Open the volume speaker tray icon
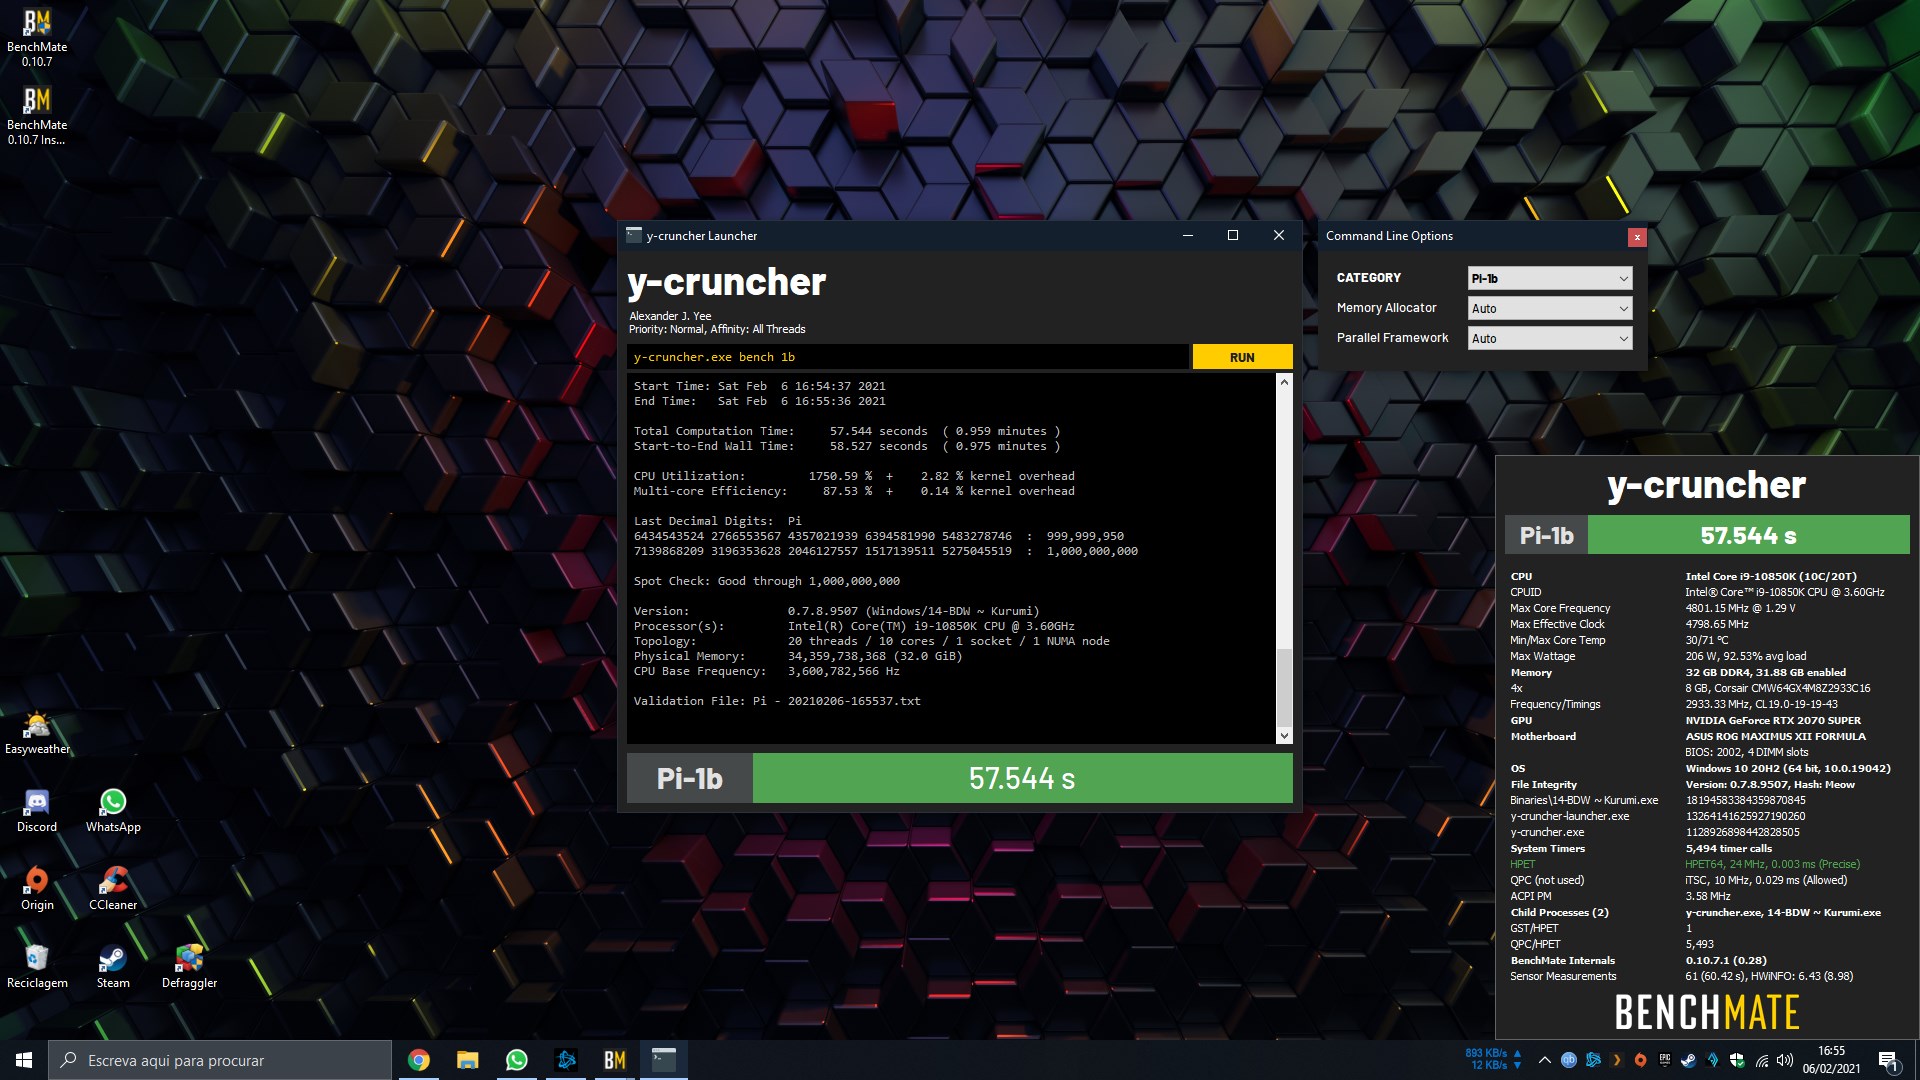1920x1080 pixels. coord(1785,1060)
